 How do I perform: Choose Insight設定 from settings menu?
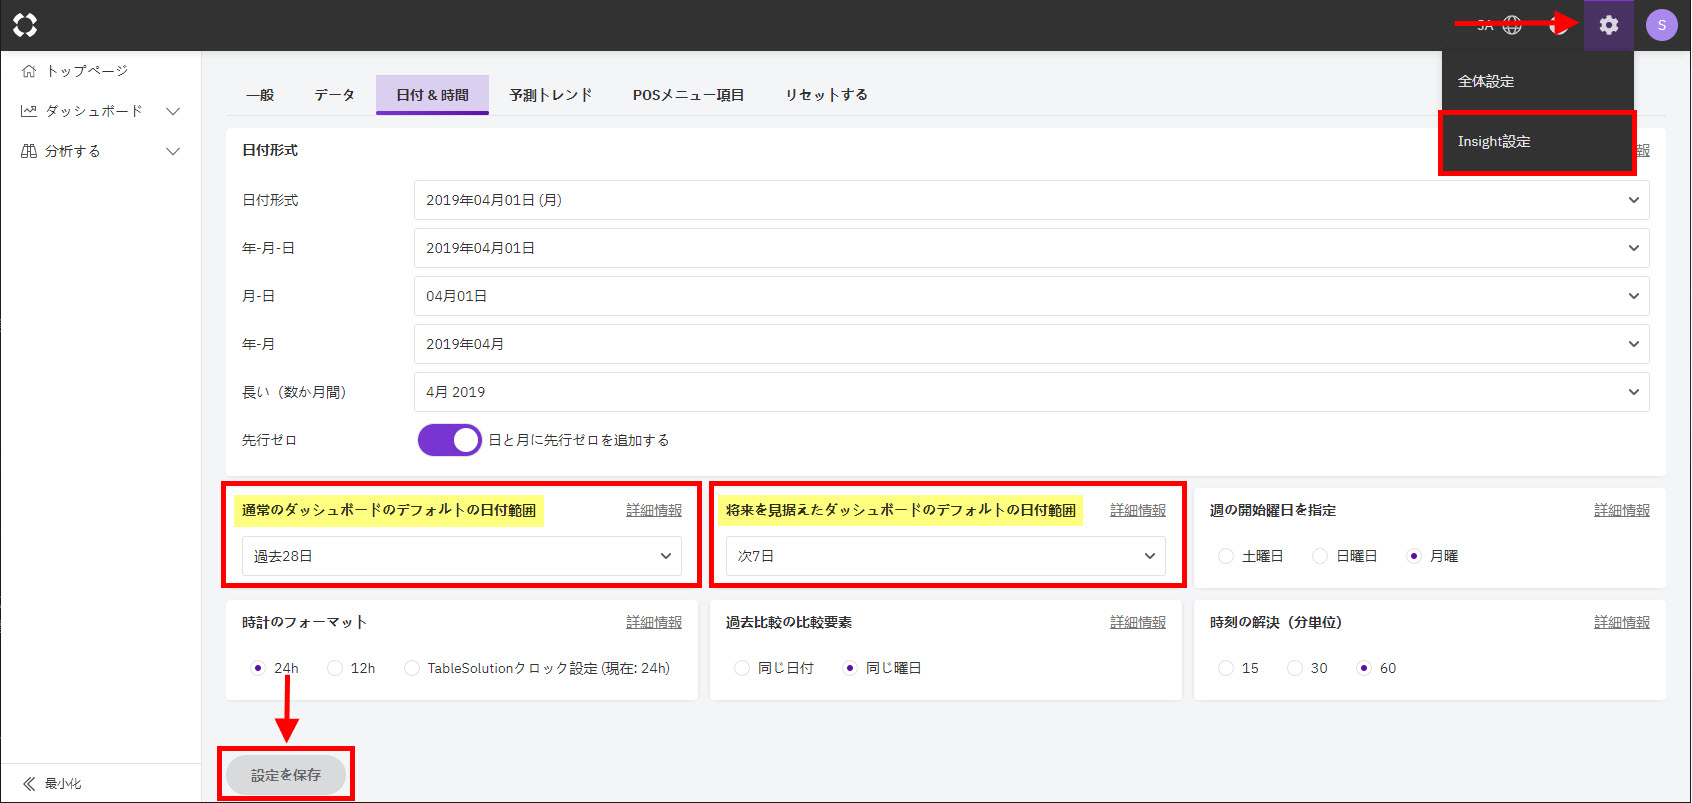click(1537, 141)
